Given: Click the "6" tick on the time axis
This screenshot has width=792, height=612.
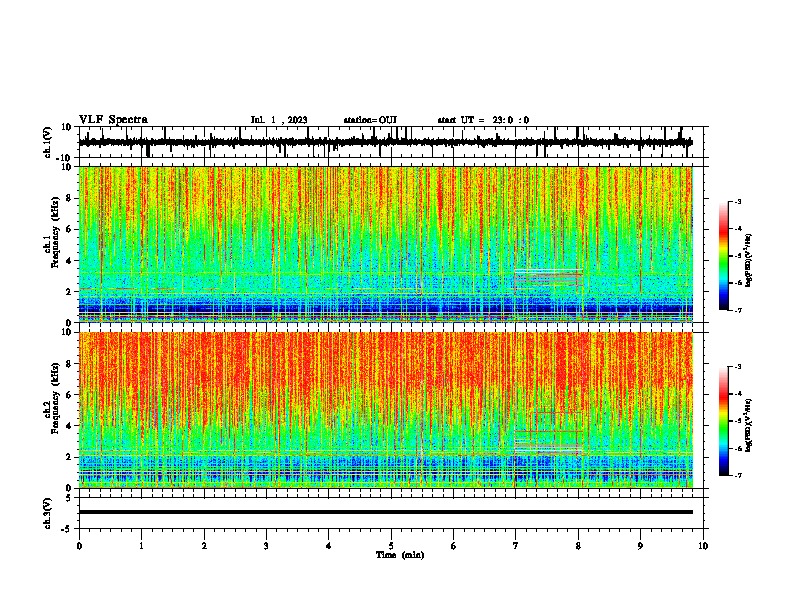Looking at the screenshot, I should pos(453,546).
